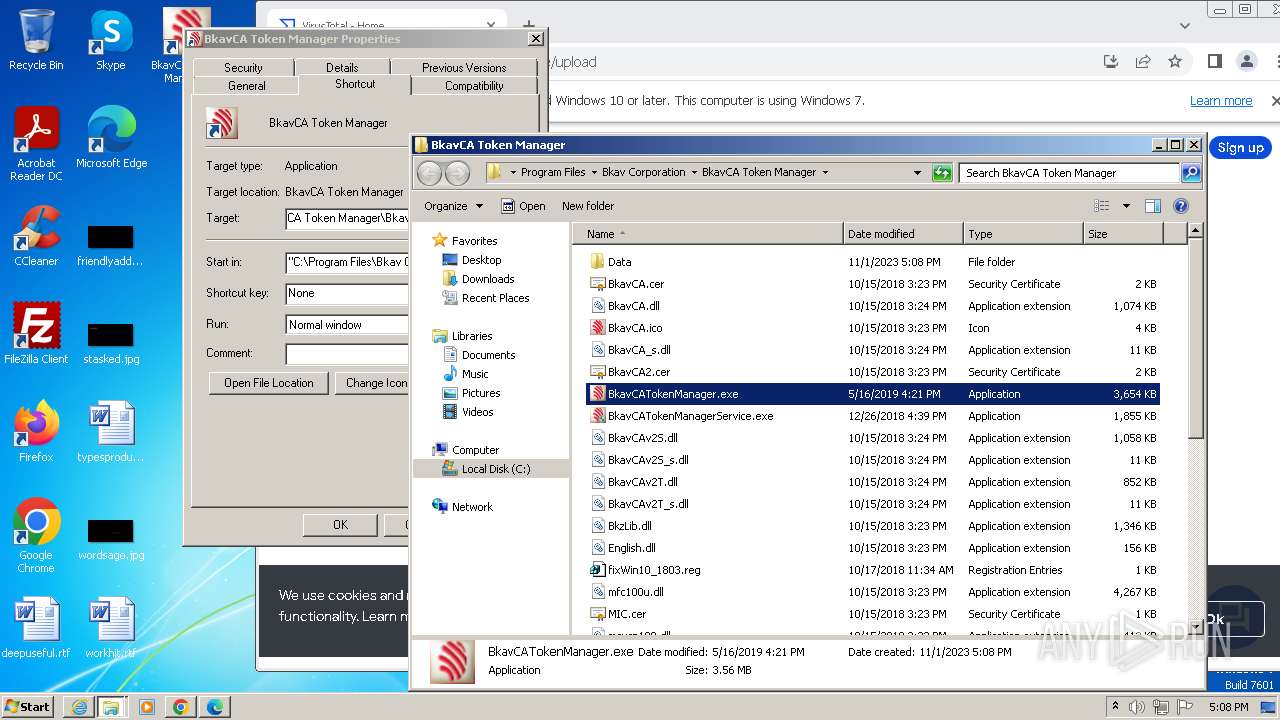Toggle the preview pane icon in Explorer
1280x720 pixels.
click(x=1153, y=206)
